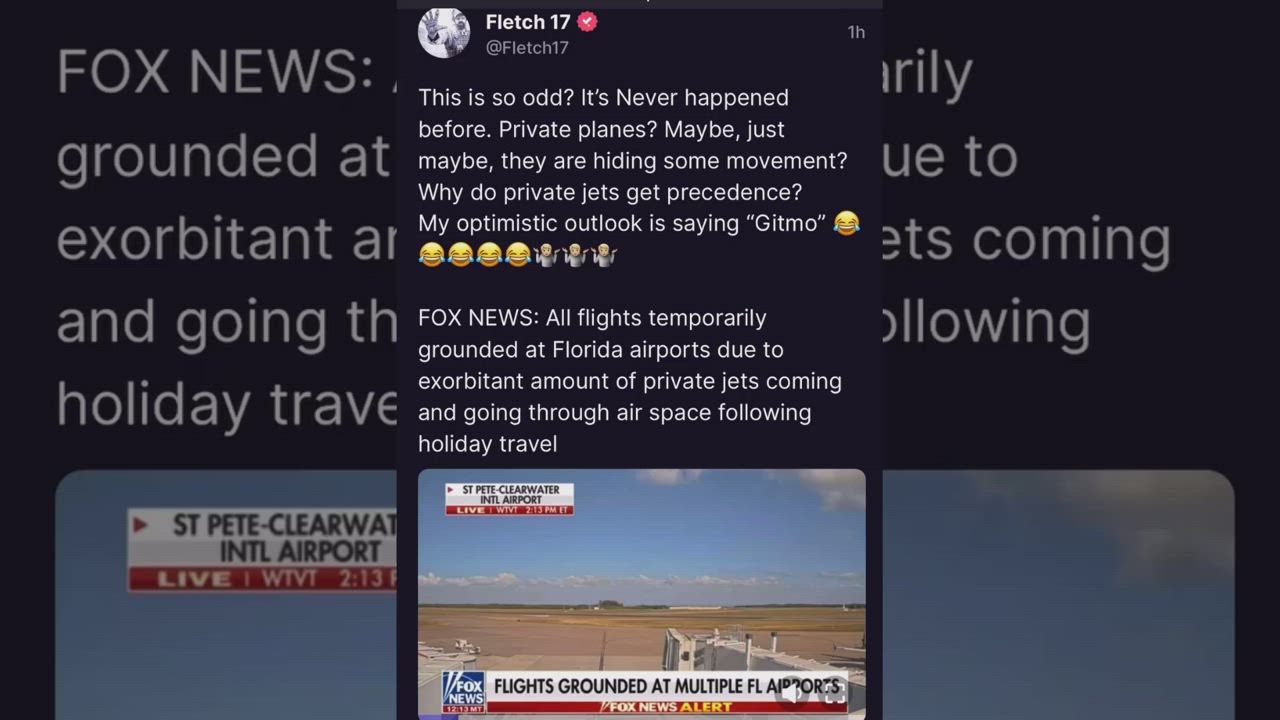This screenshot has width=1280, height=720.
Task: Open the Fletch 17 display name link
Action: (528, 22)
